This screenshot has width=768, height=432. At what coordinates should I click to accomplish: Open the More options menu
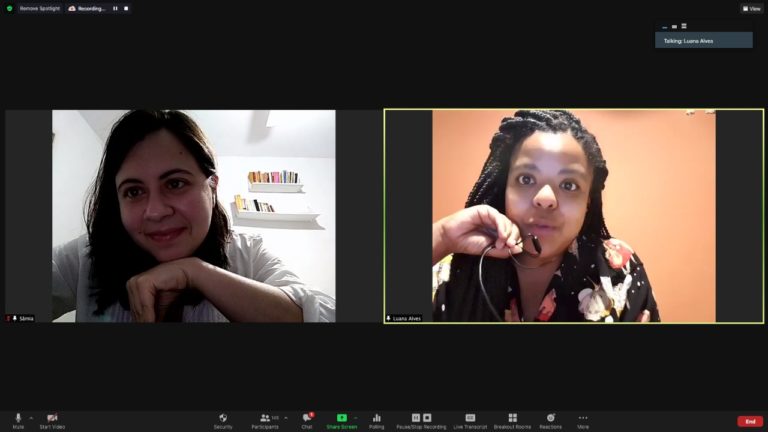pos(583,420)
